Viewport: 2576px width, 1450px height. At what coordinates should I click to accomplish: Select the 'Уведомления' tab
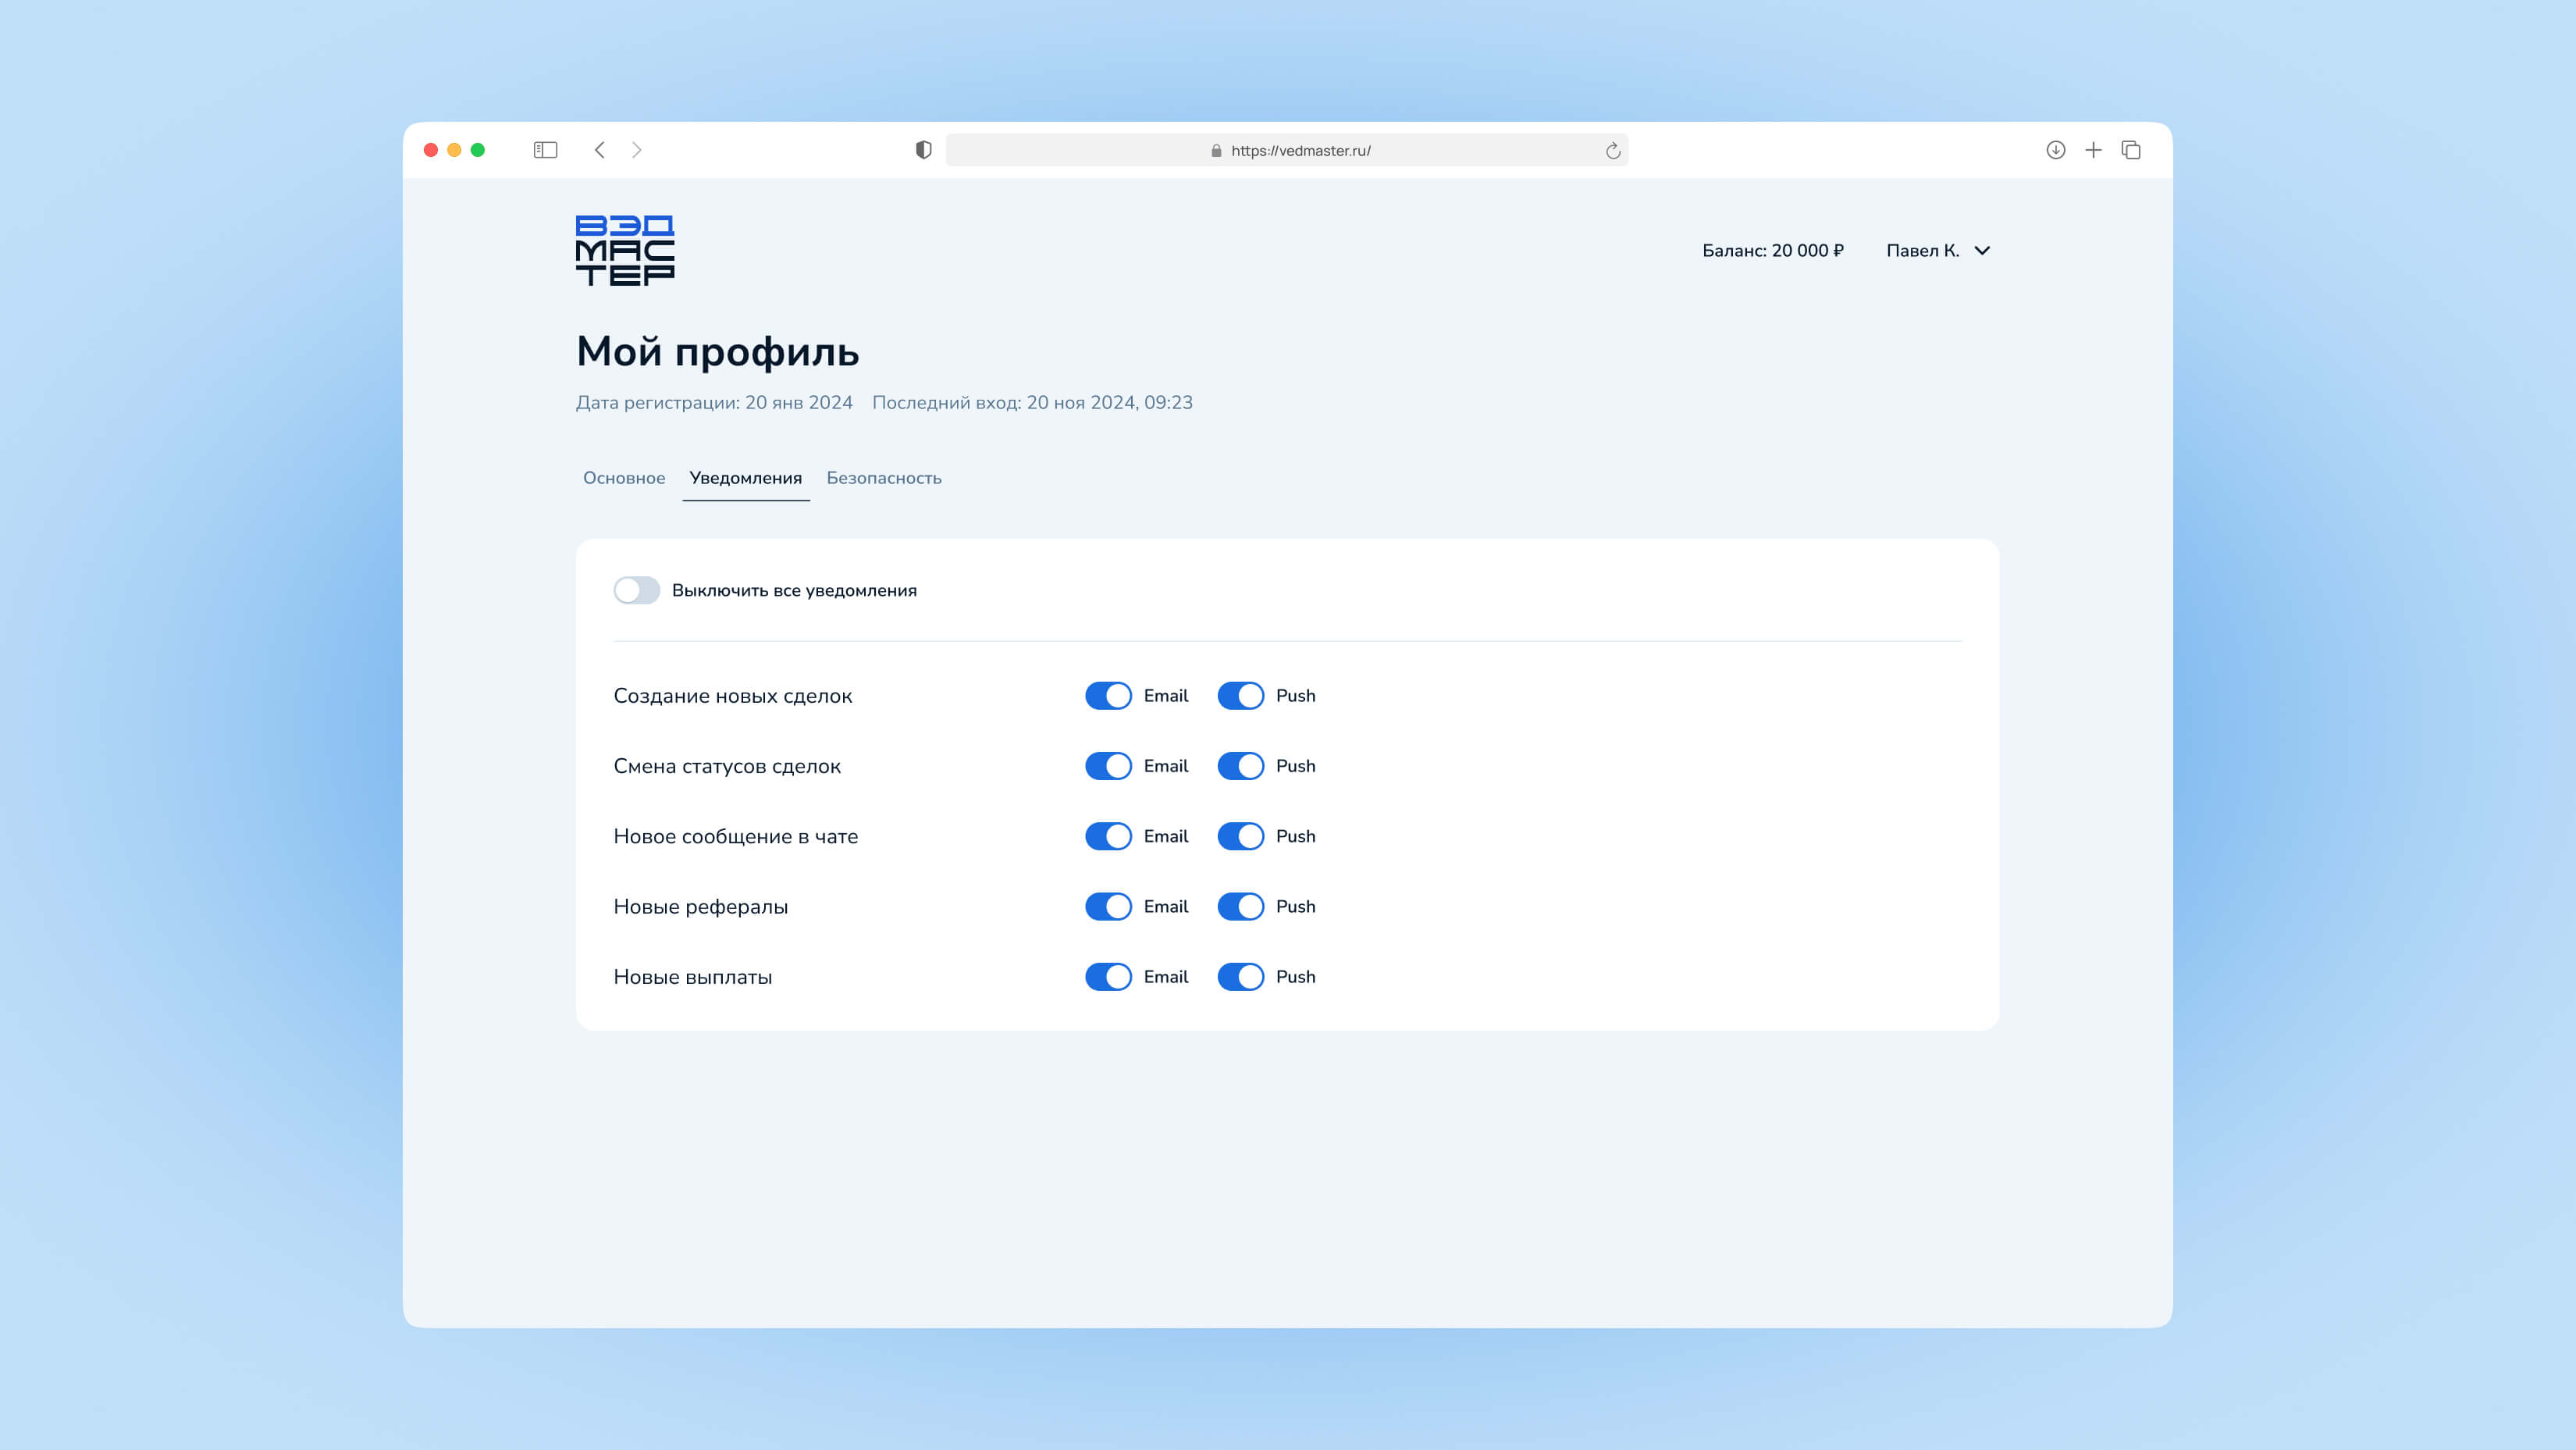[x=745, y=478]
